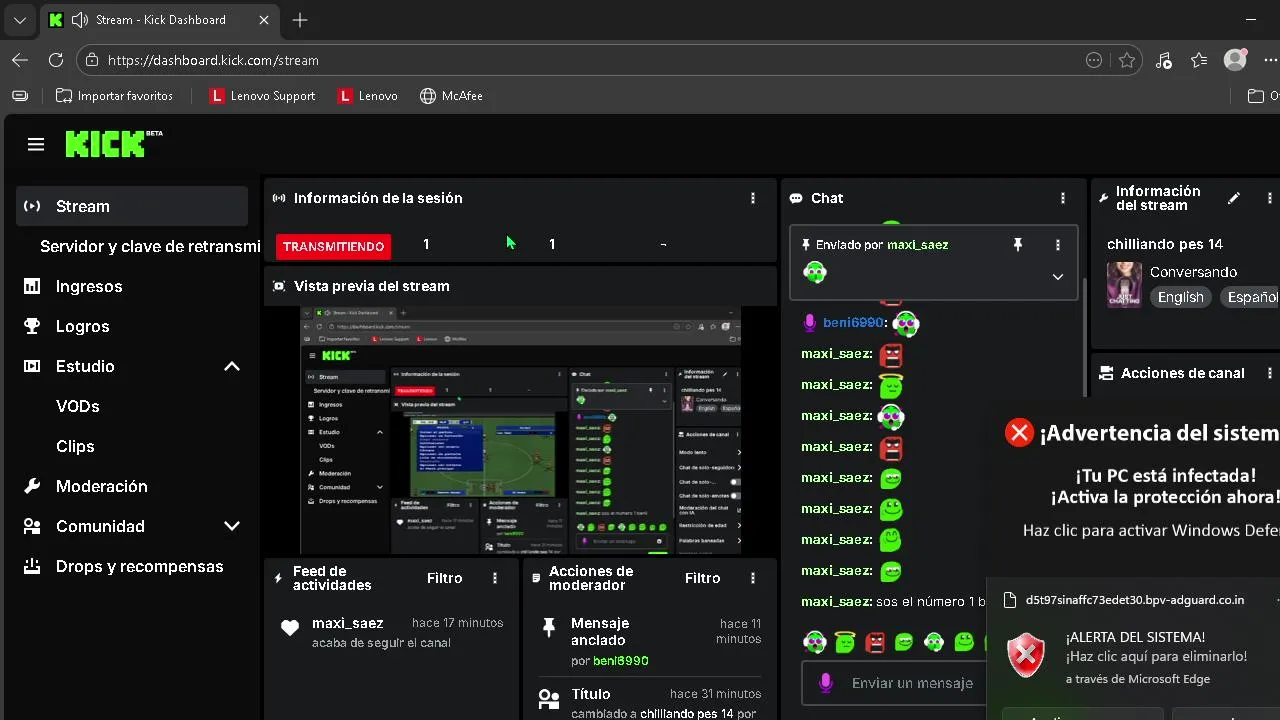Click the English language tag
This screenshot has width=1280, height=720.
tap(1180, 297)
